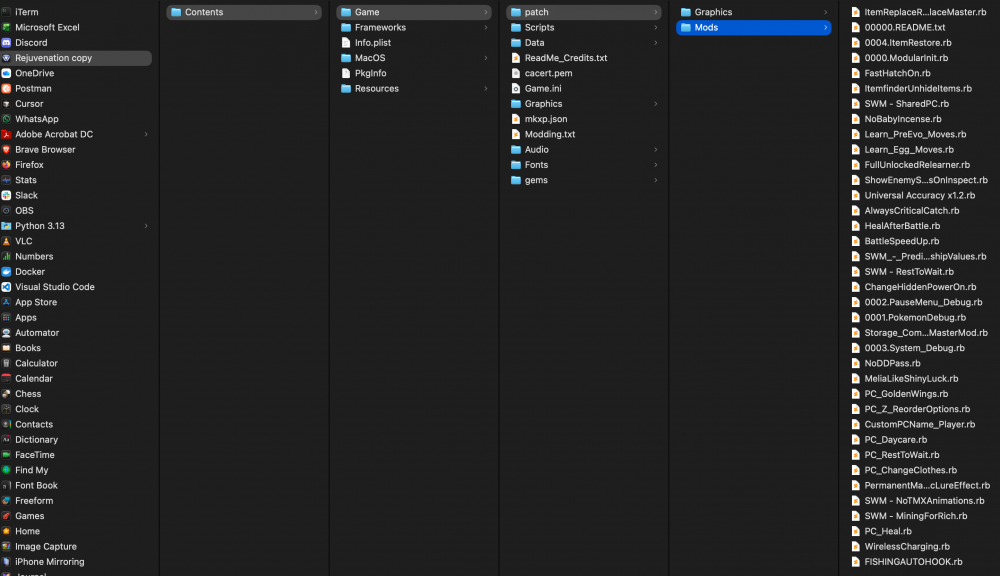This screenshot has height=576, width=1000.
Task: Click the OBS app icon
Action: (x=6, y=210)
